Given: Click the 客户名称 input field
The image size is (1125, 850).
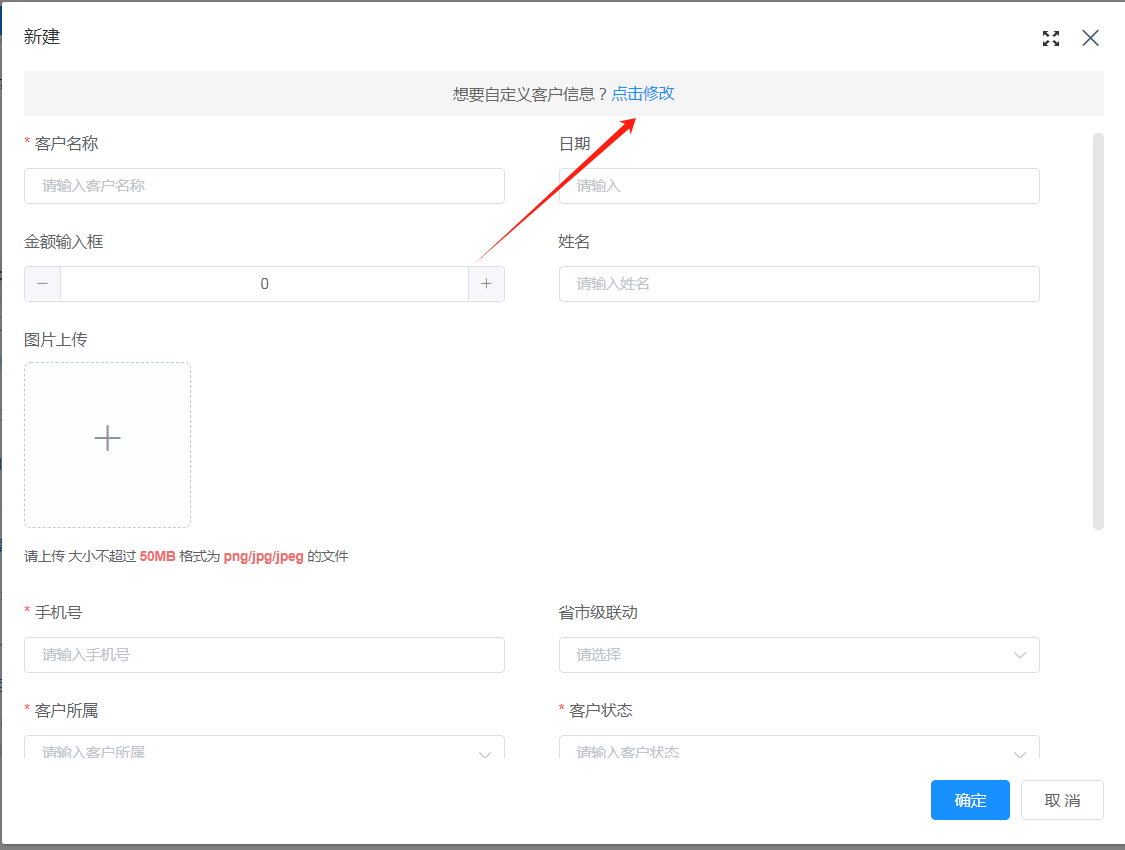Looking at the screenshot, I should (264, 186).
